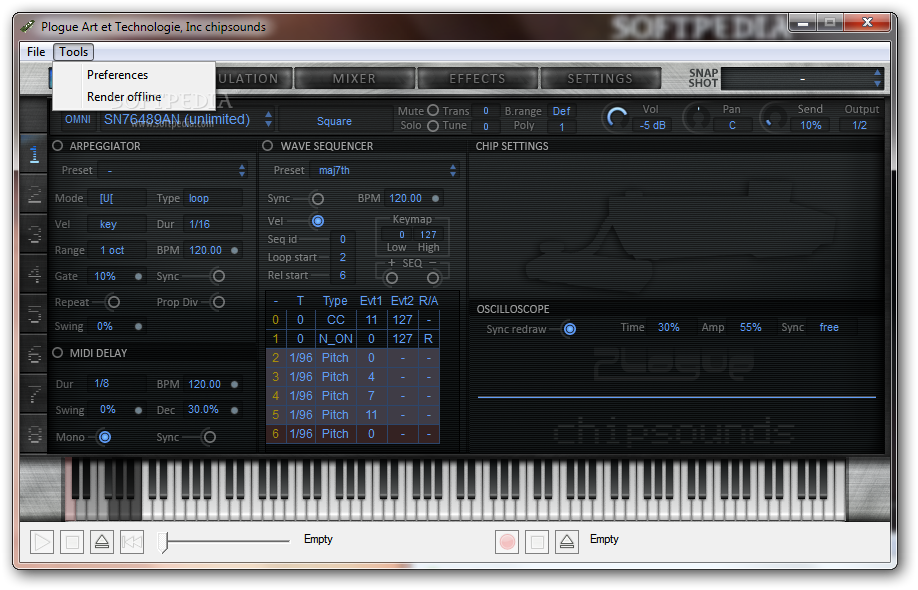
Task: Switch to the Mixer tab
Action: tap(354, 78)
